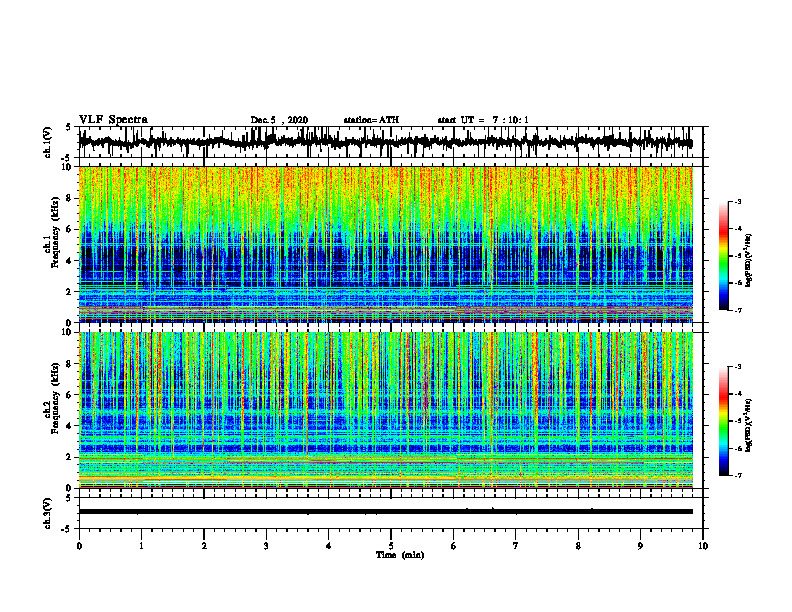Click the "-7" label on ch.1 color bar
792x612 pixels.
click(x=738, y=310)
